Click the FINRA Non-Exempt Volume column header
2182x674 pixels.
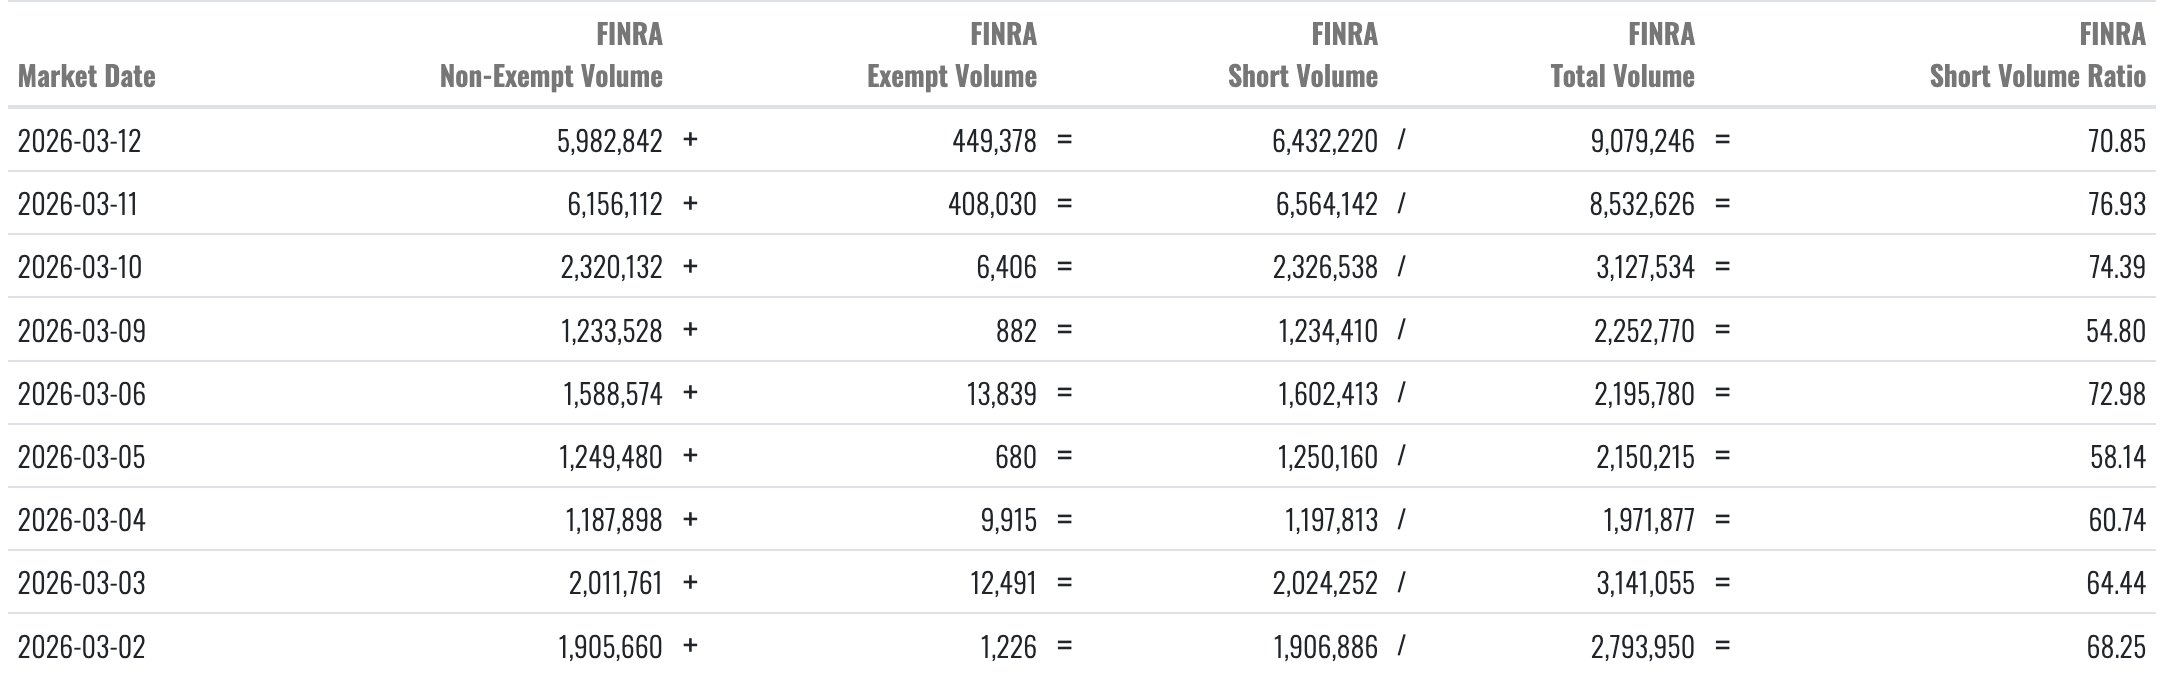tap(551, 56)
